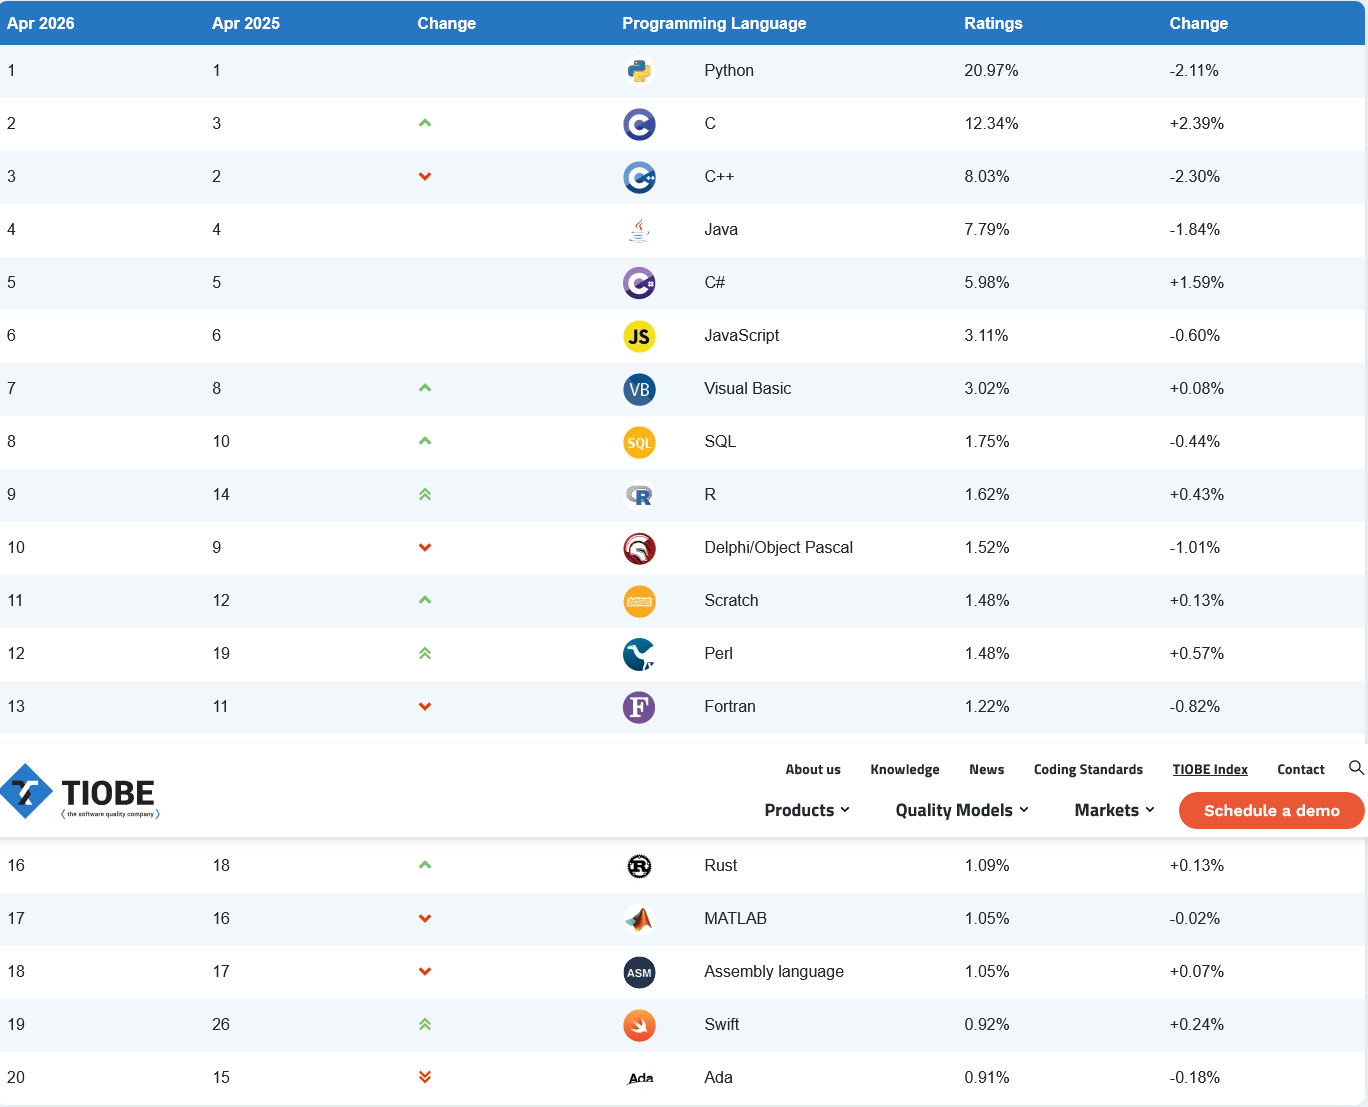1368x1107 pixels.
Task: Click the Visual Basic language name
Action: click(x=747, y=388)
